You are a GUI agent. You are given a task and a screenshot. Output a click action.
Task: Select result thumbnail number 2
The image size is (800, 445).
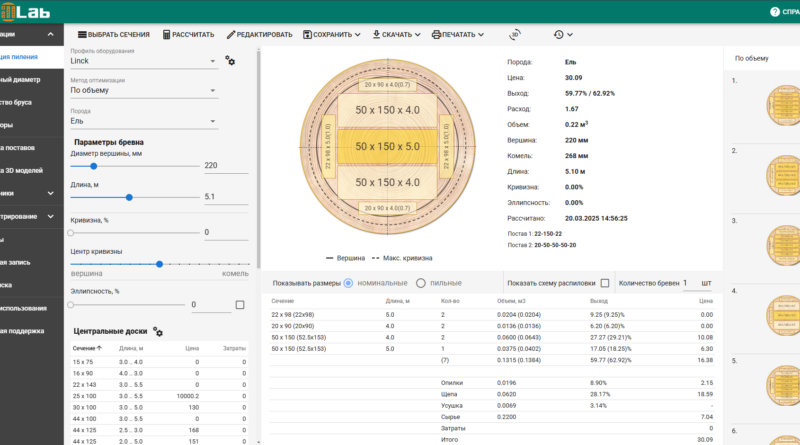[784, 176]
